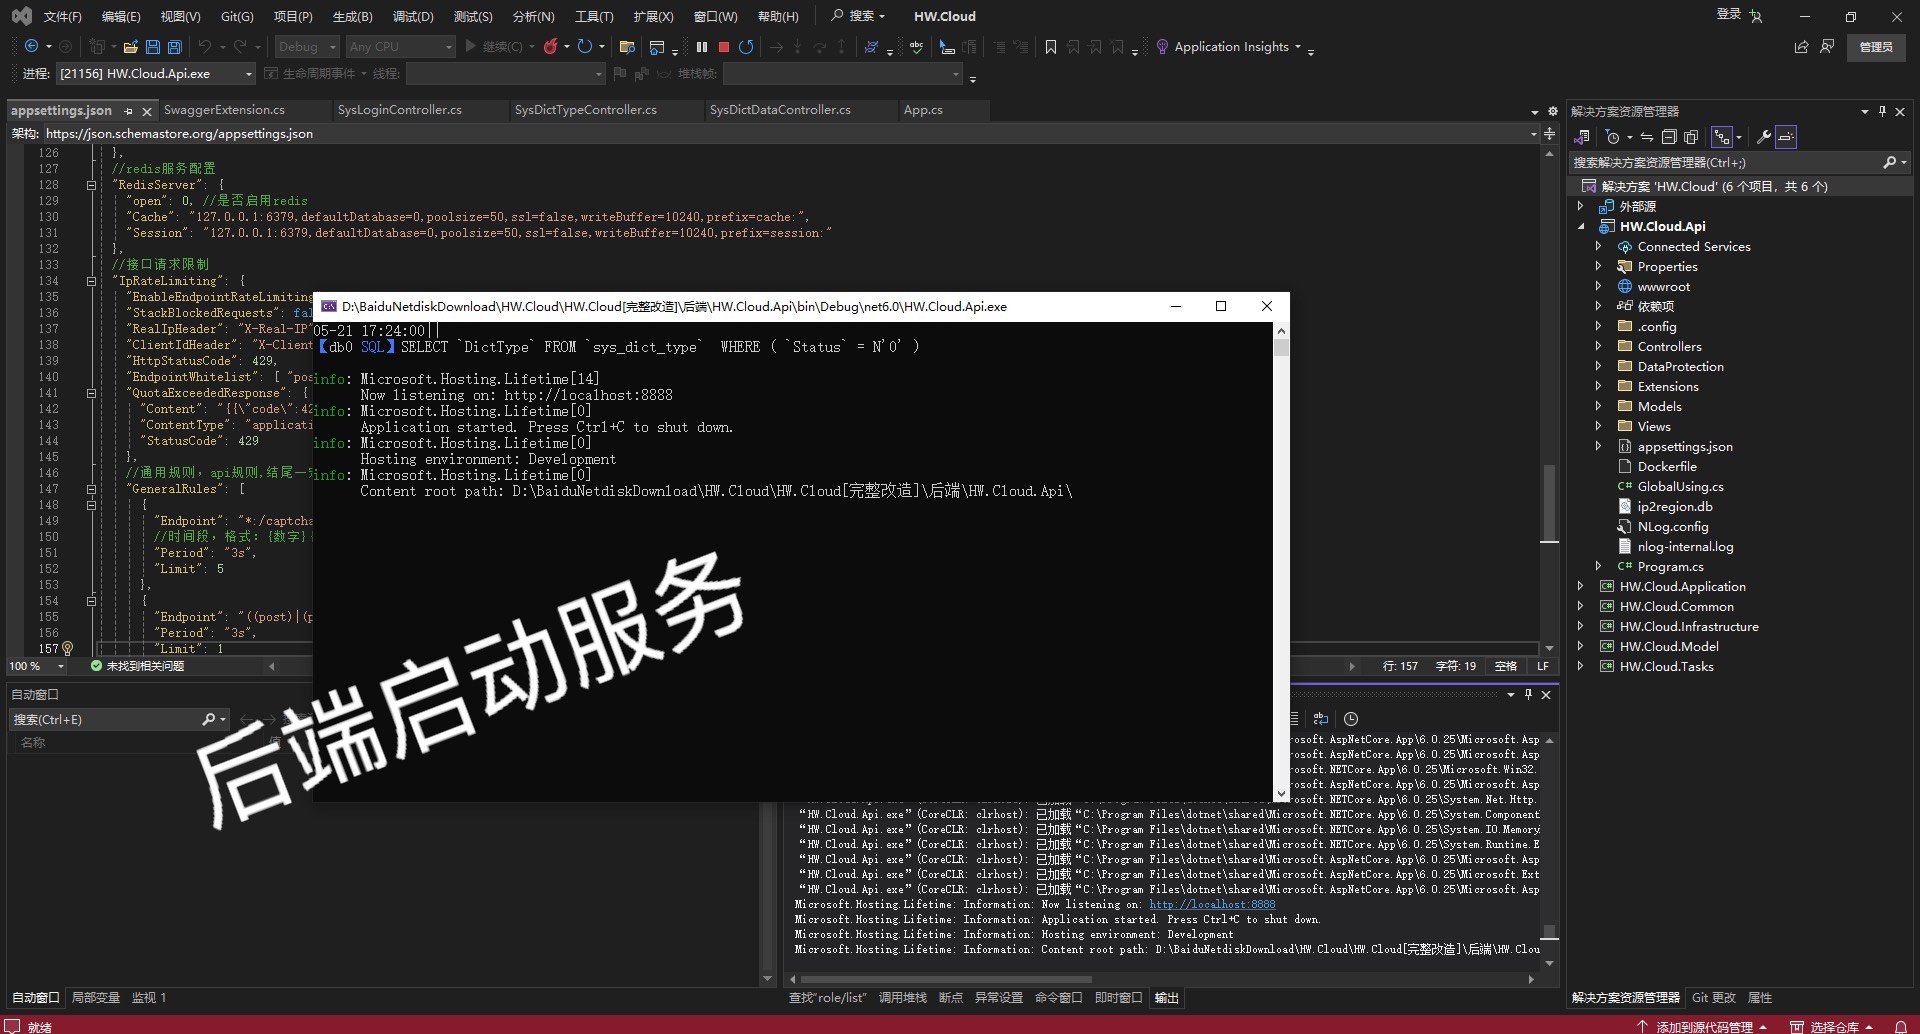This screenshot has width=1920, height=1034.
Task: Expand the Controllers folder
Action: tap(1598, 347)
